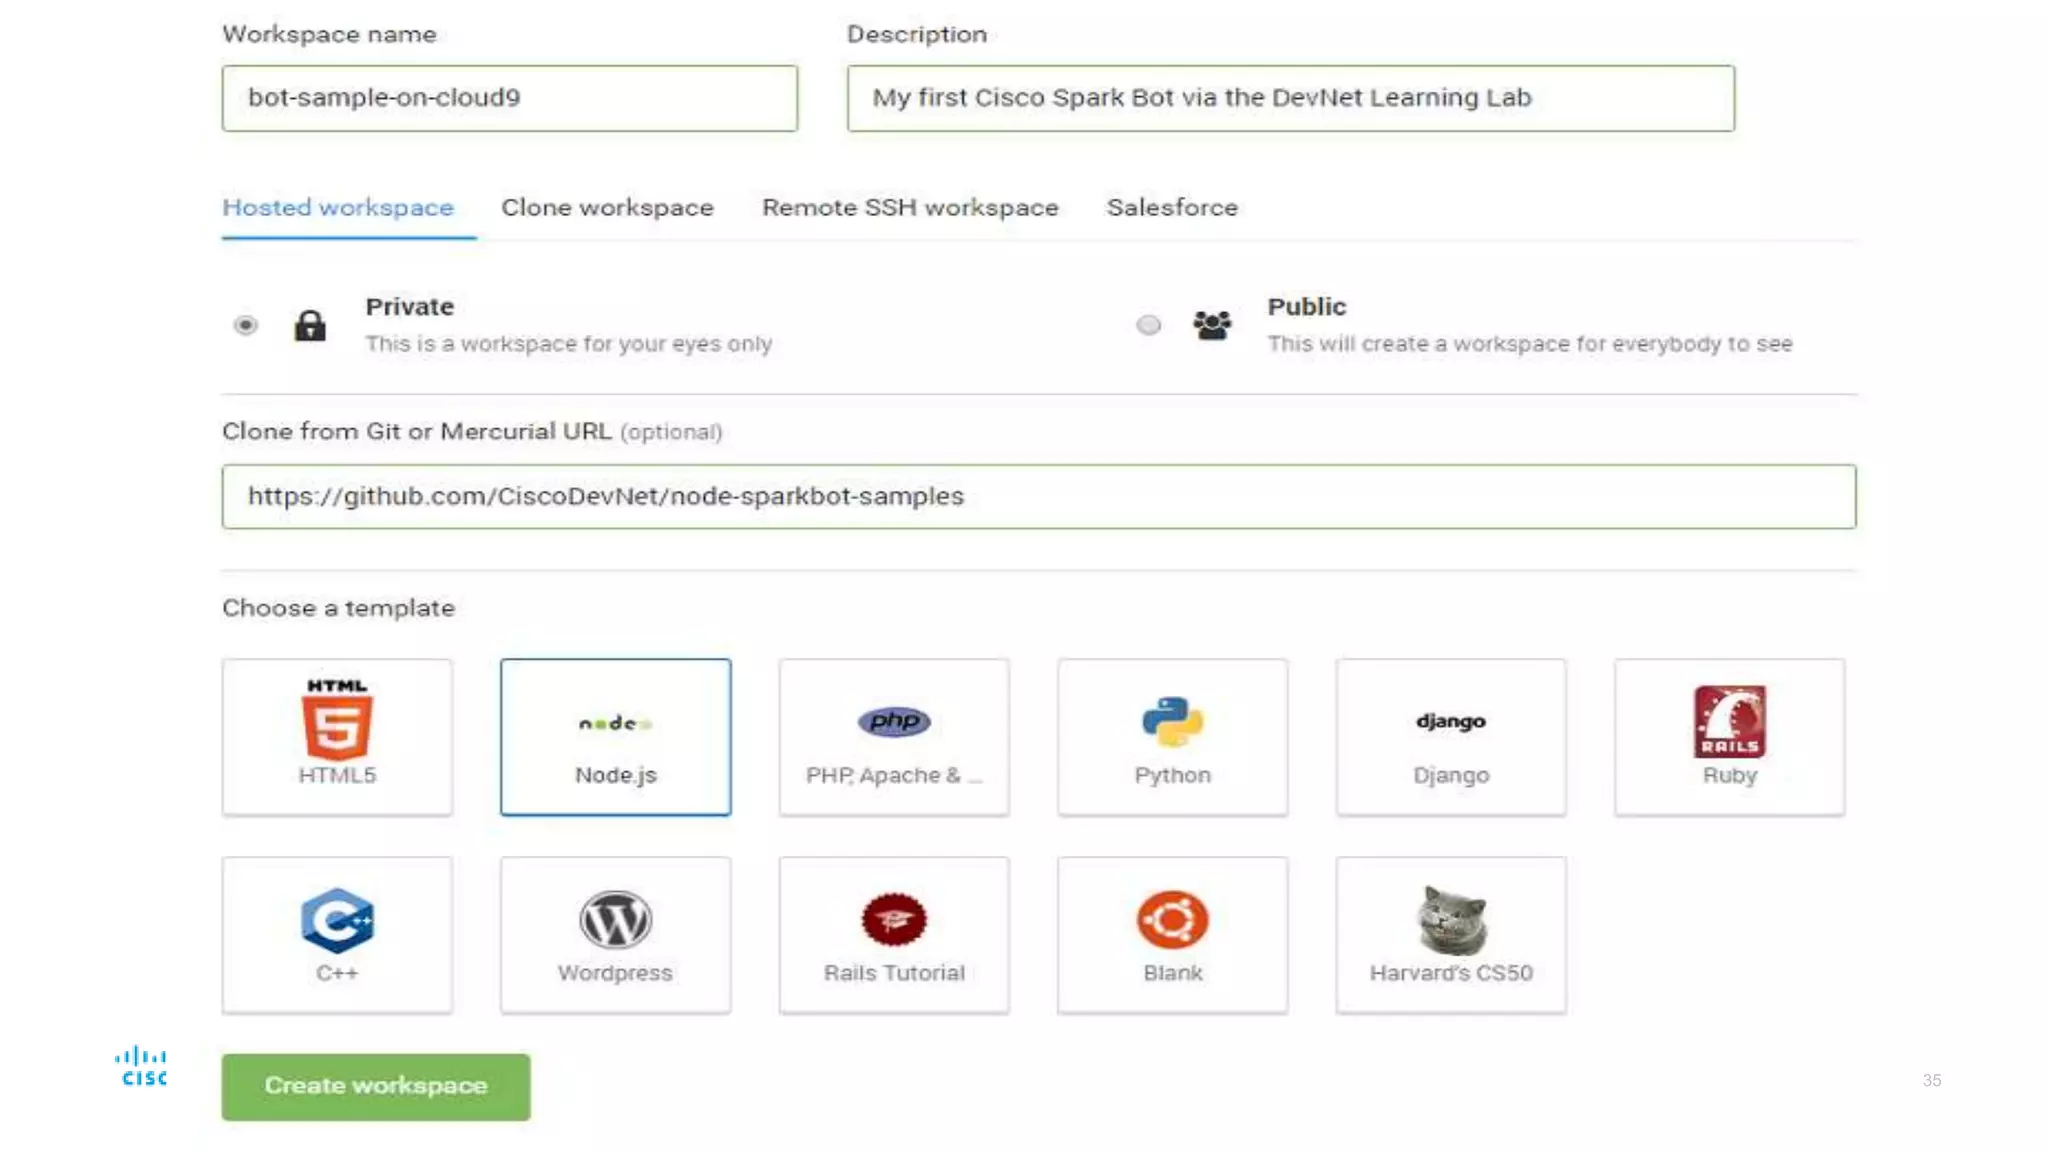
Task: Choose the Django template
Action: coord(1450,737)
